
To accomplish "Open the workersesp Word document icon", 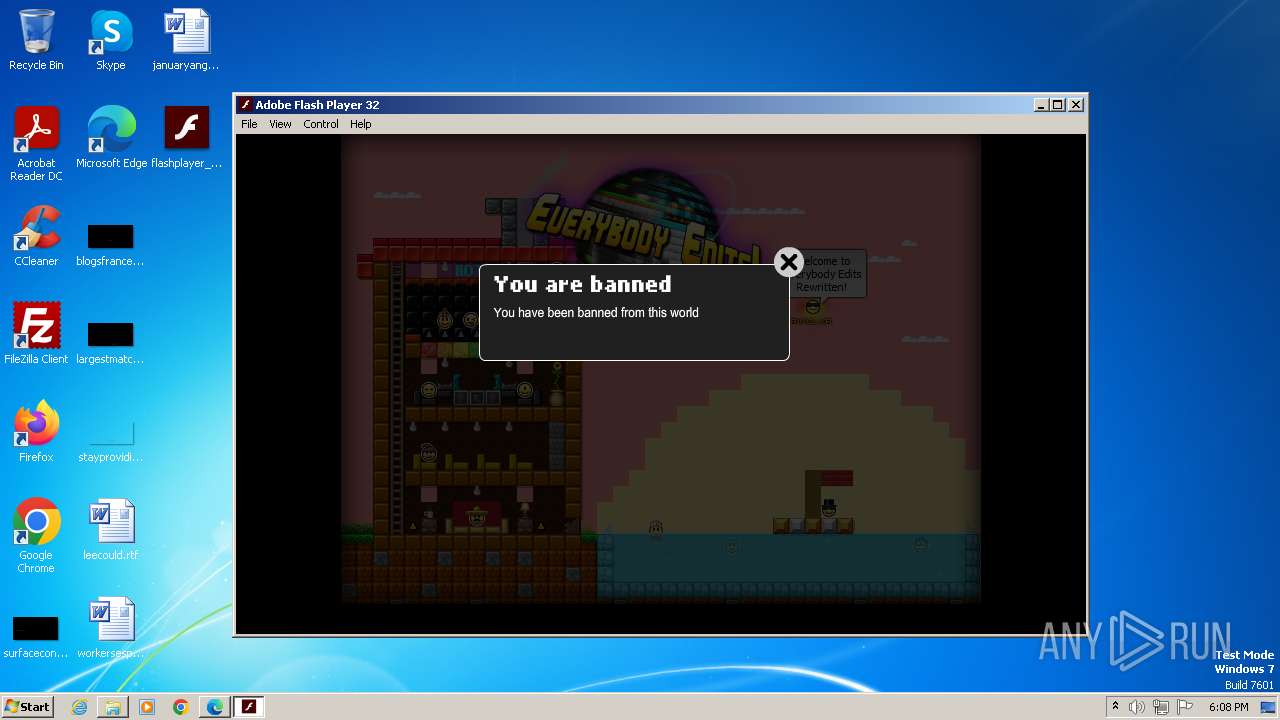I will tap(111, 628).
